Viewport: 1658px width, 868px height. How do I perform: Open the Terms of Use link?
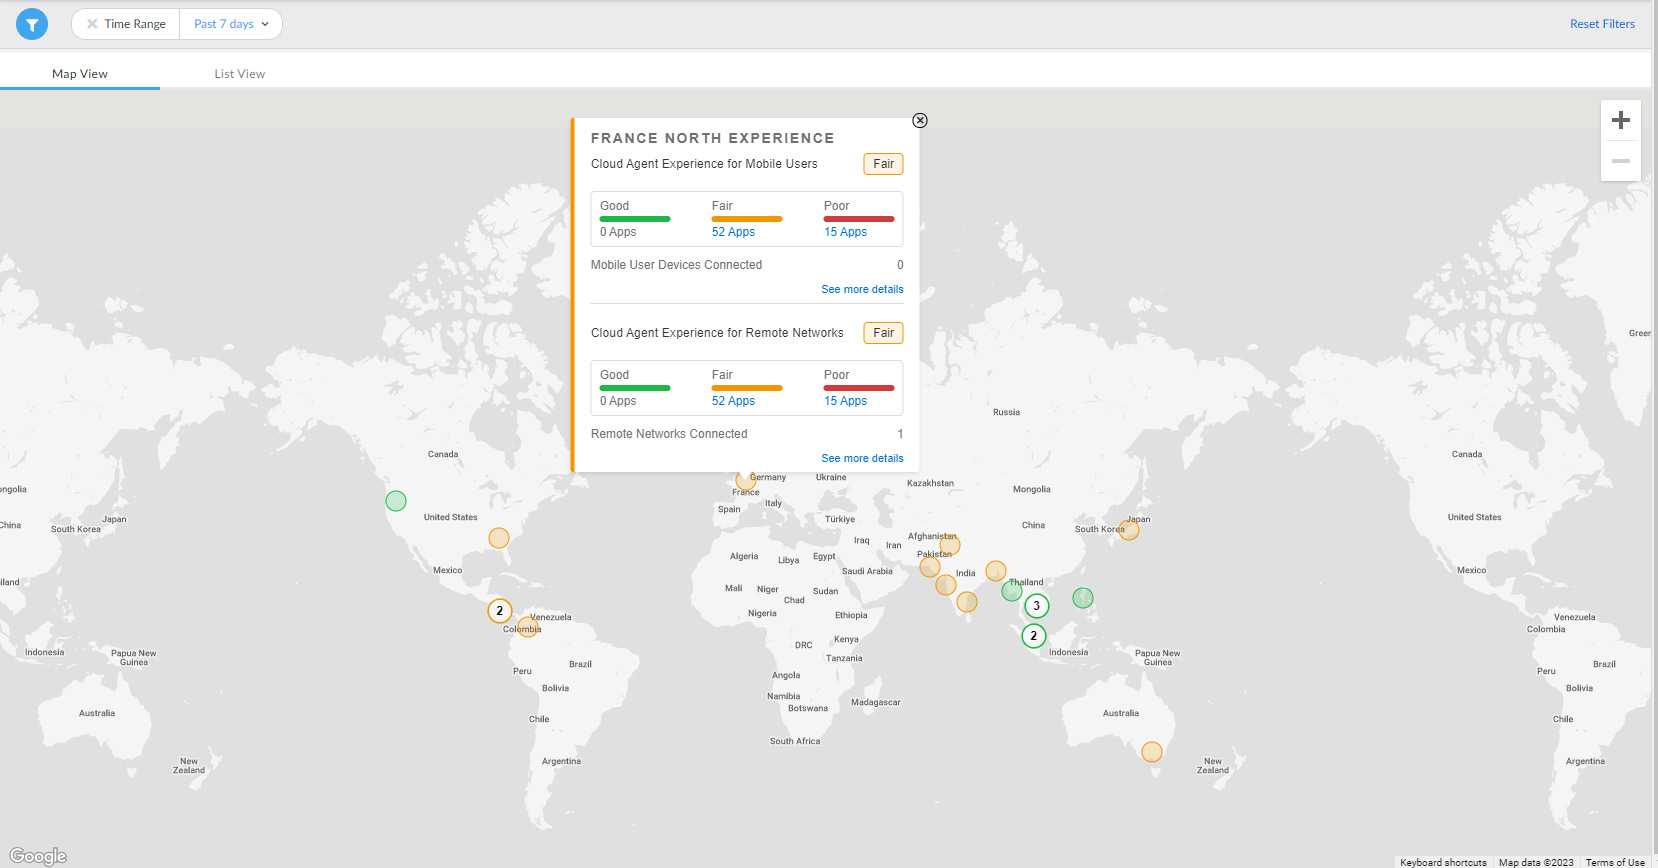click(1614, 862)
